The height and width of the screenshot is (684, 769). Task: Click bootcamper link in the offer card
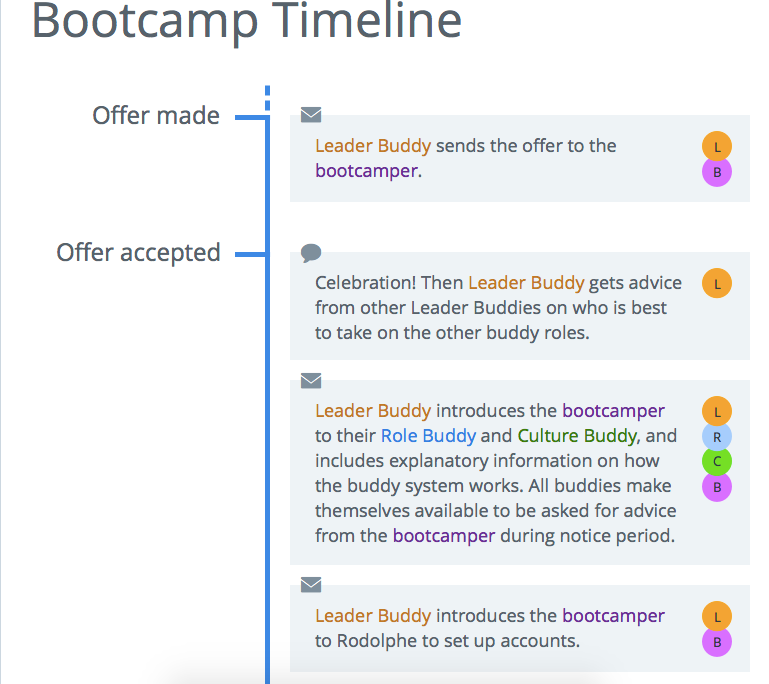[366, 171]
